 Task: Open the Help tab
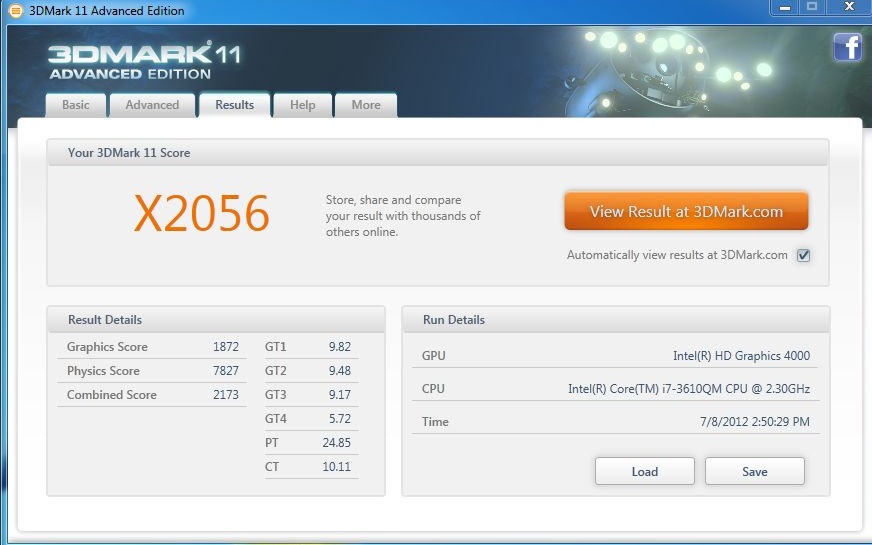(303, 105)
